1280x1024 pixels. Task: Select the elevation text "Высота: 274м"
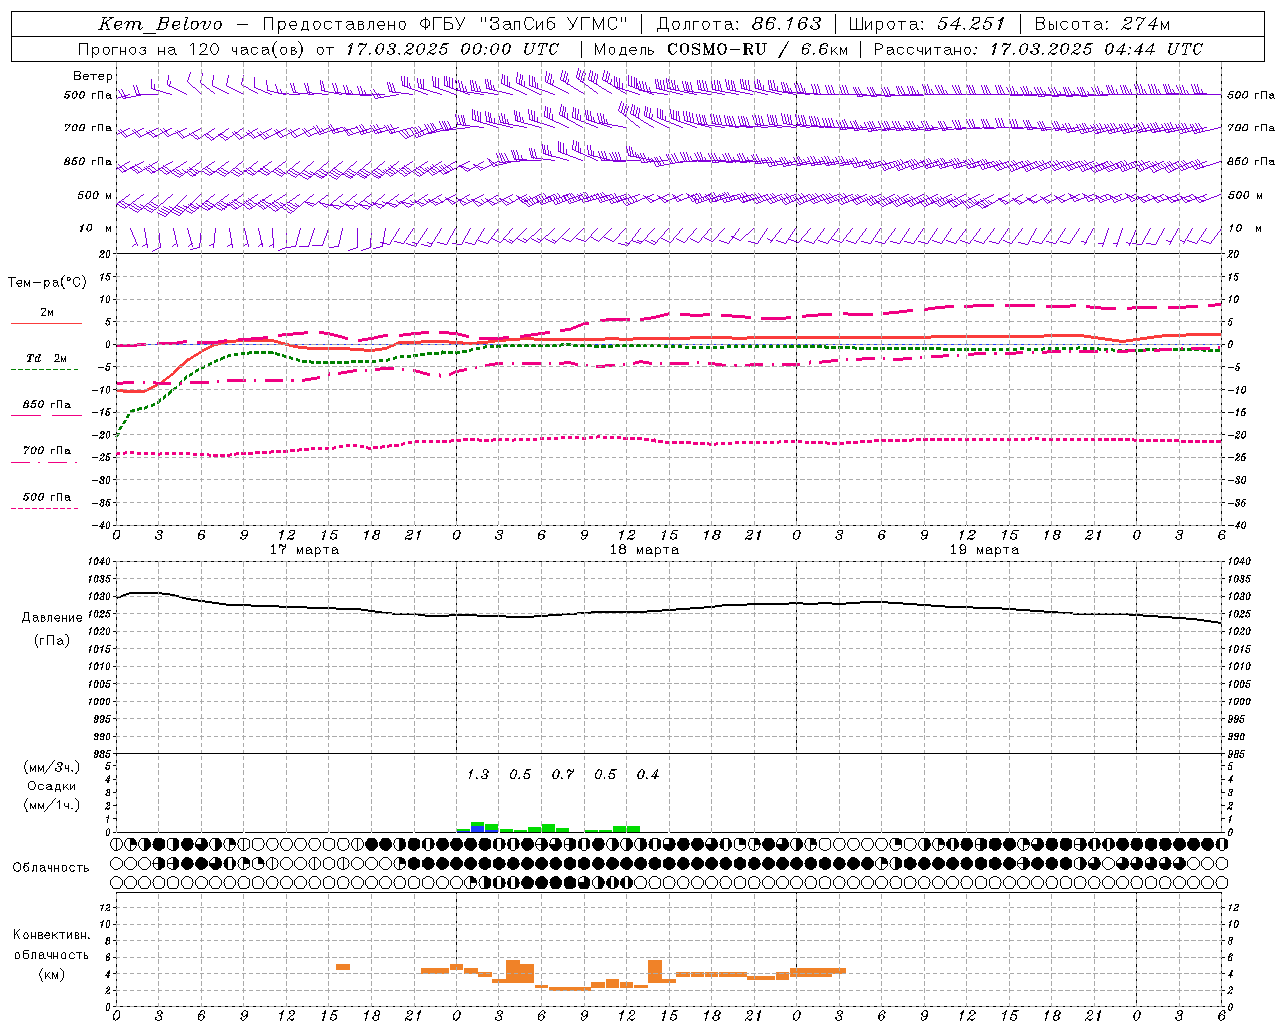[x=1102, y=24]
